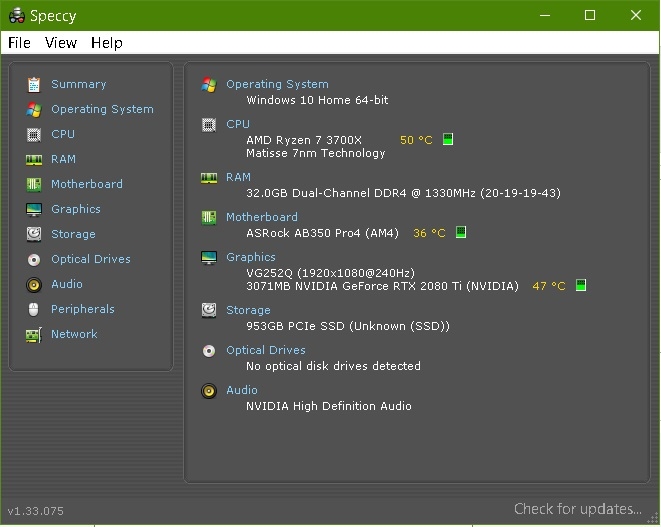This screenshot has height=527, width=661.
Task: Click the Graphics monitor icon in sidebar
Action: pyautogui.click(x=34, y=210)
